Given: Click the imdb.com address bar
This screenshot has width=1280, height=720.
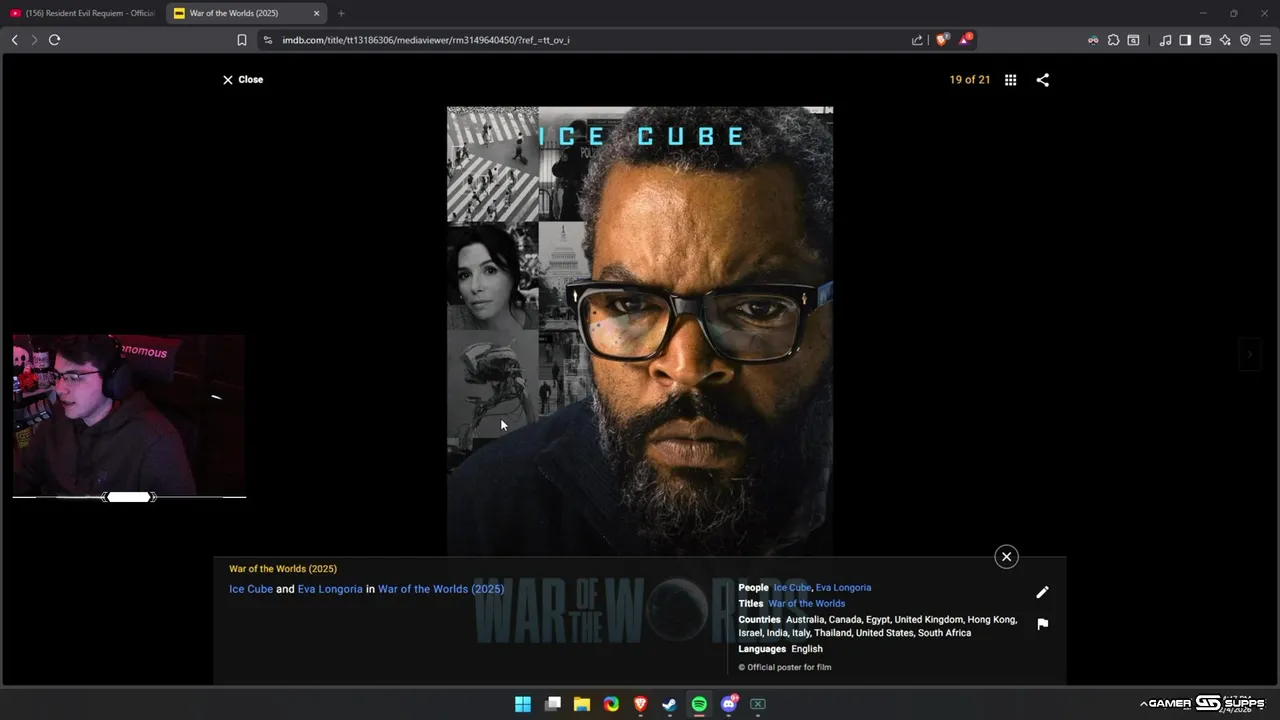Looking at the screenshot, I should 586,40.
